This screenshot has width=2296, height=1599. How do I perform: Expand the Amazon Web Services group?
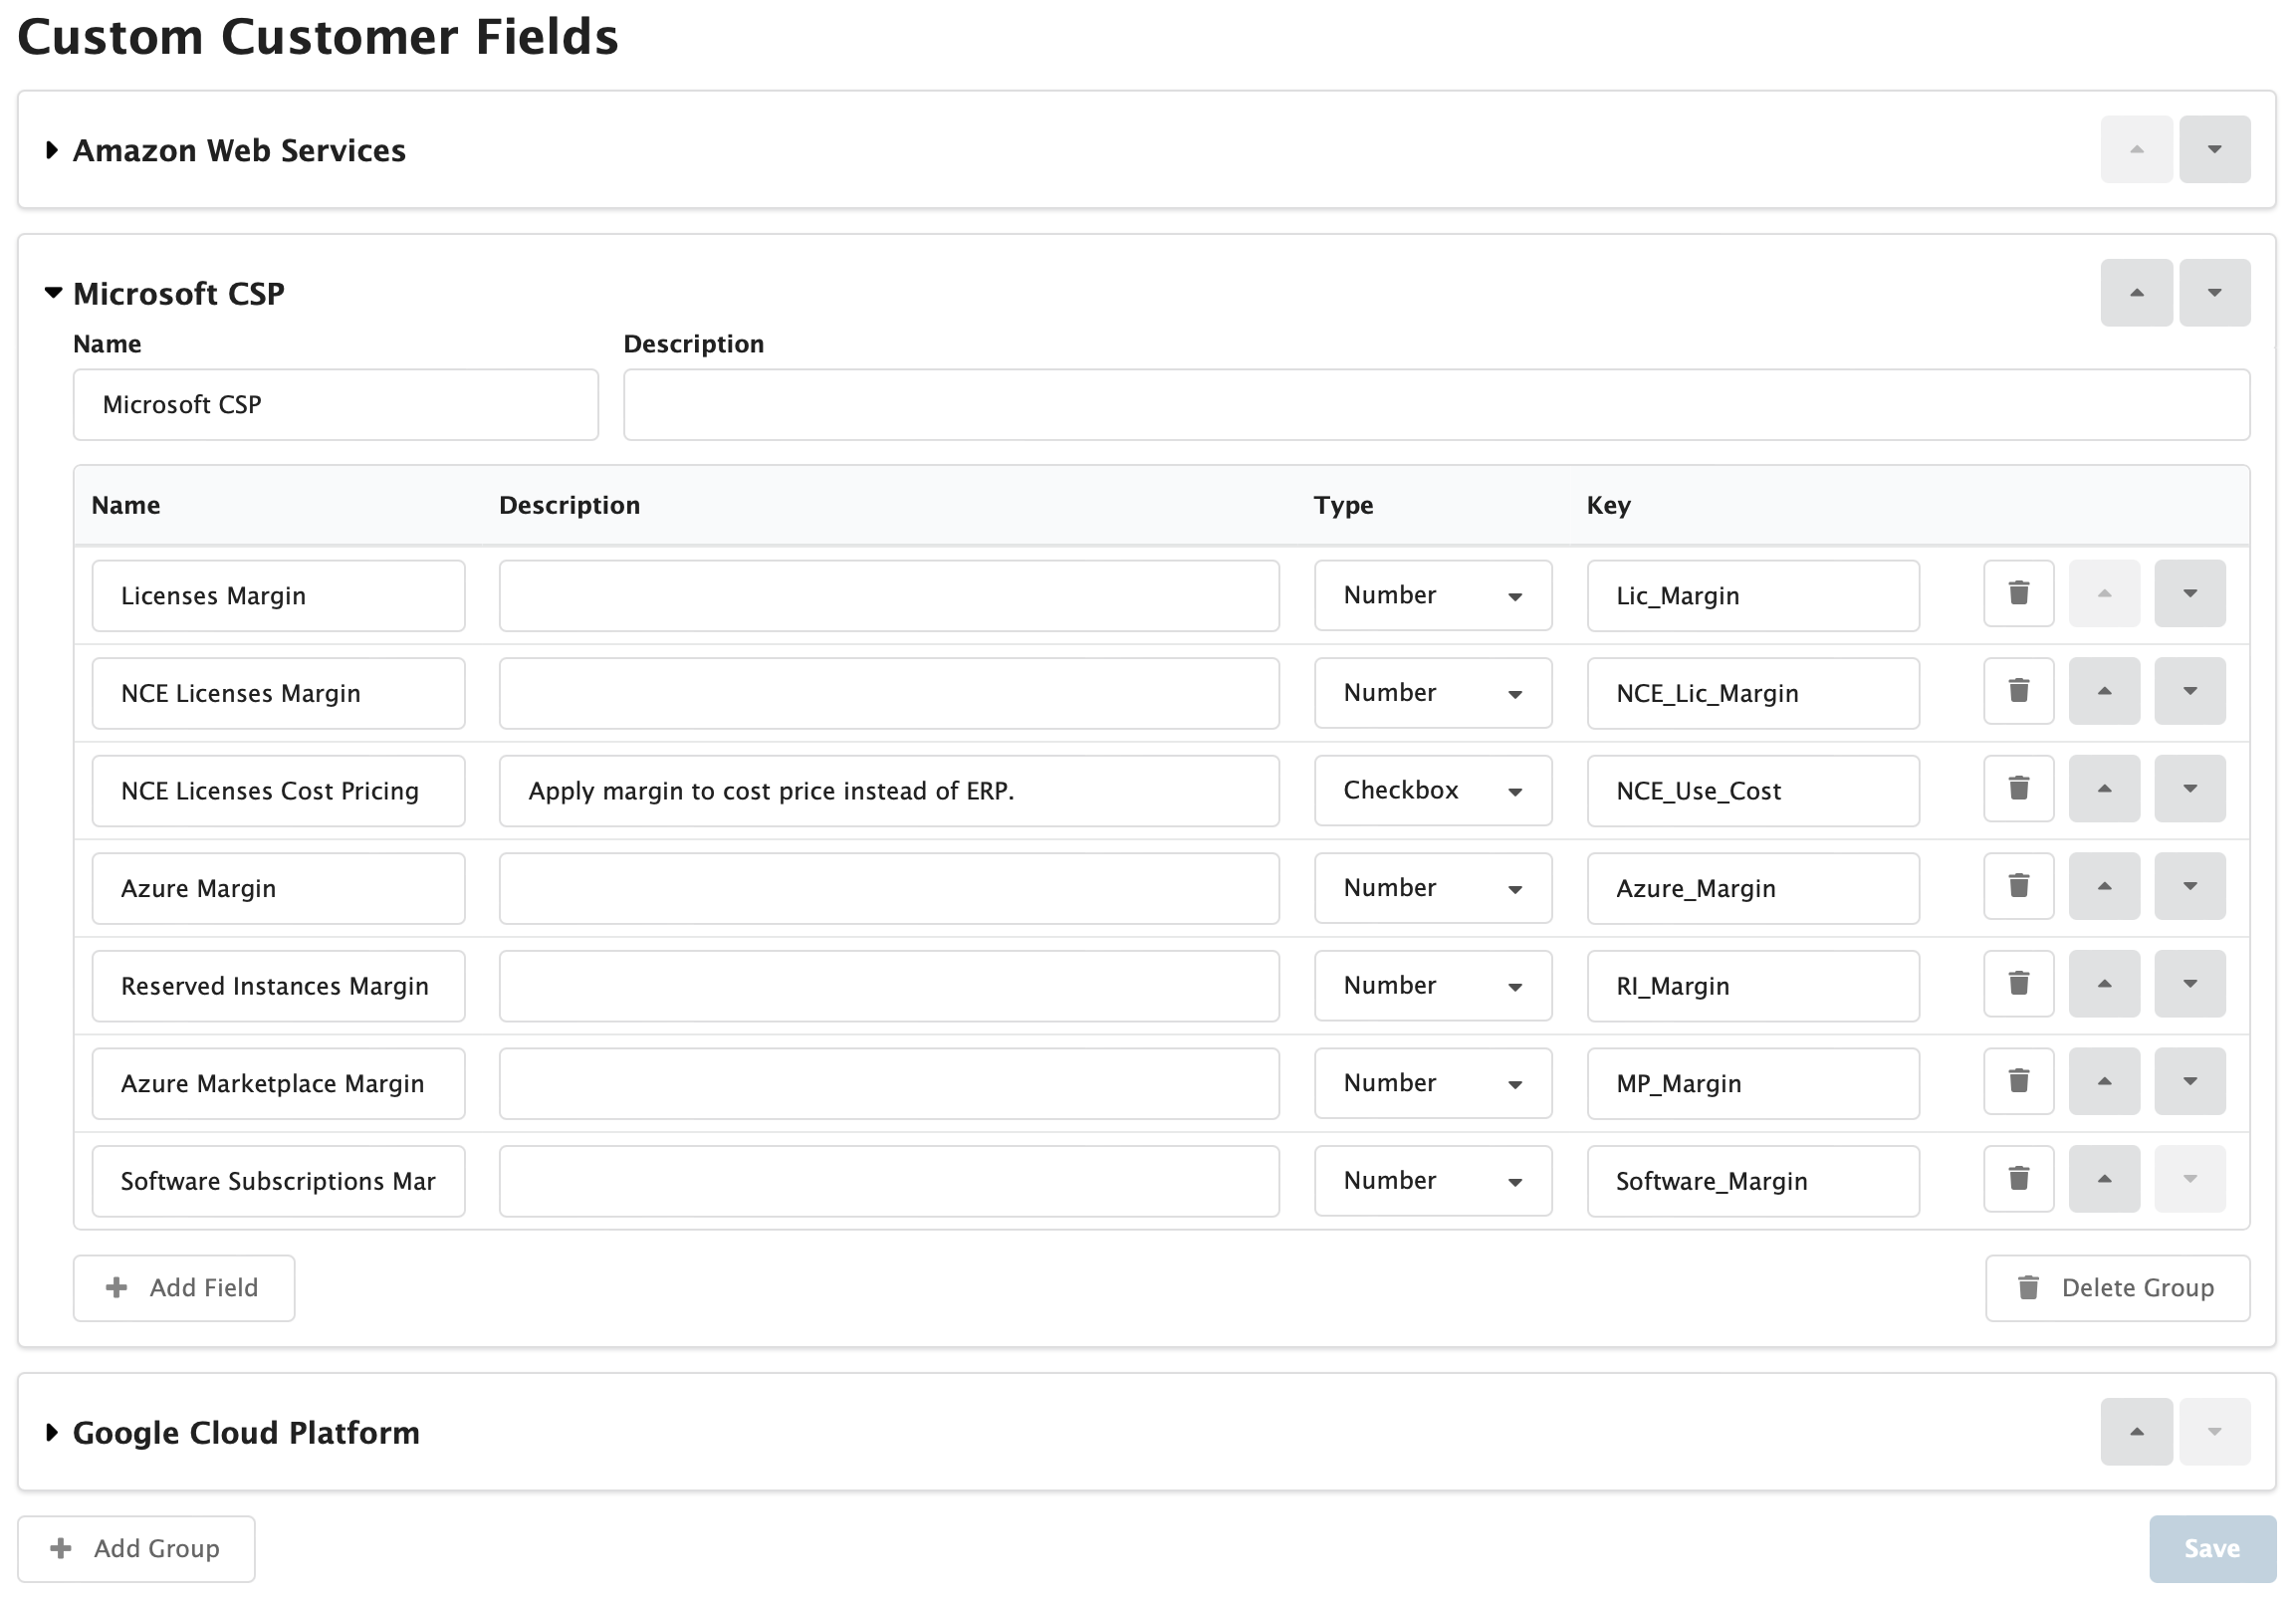(52, 150)
